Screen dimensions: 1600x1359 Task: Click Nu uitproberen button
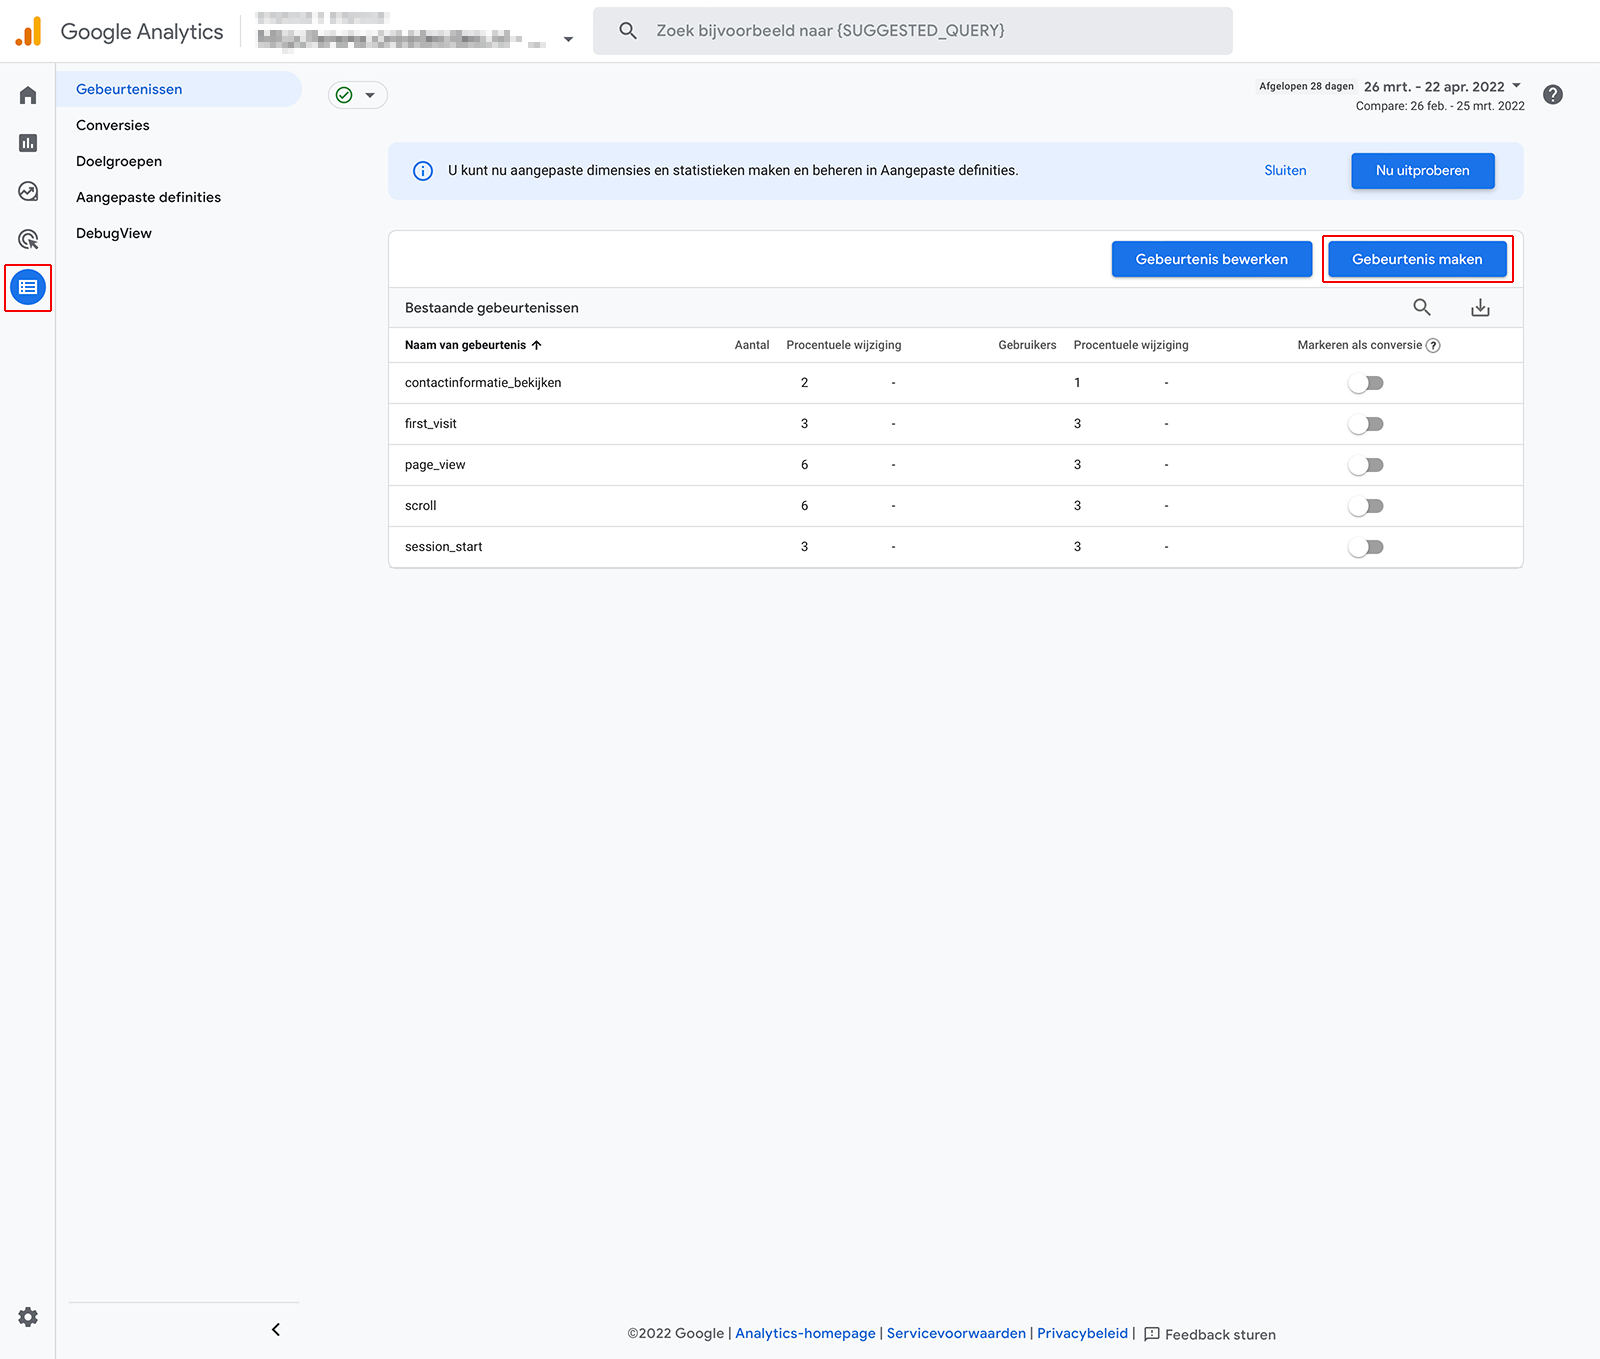click(1422, 171)
